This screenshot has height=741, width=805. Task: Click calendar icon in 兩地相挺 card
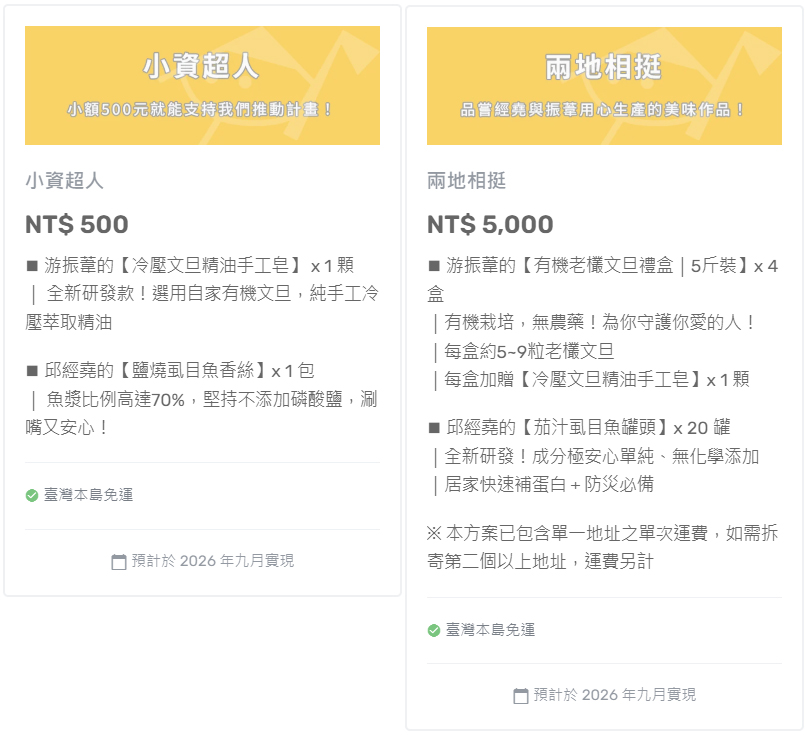pyautogui.click(x=521, y=696)
